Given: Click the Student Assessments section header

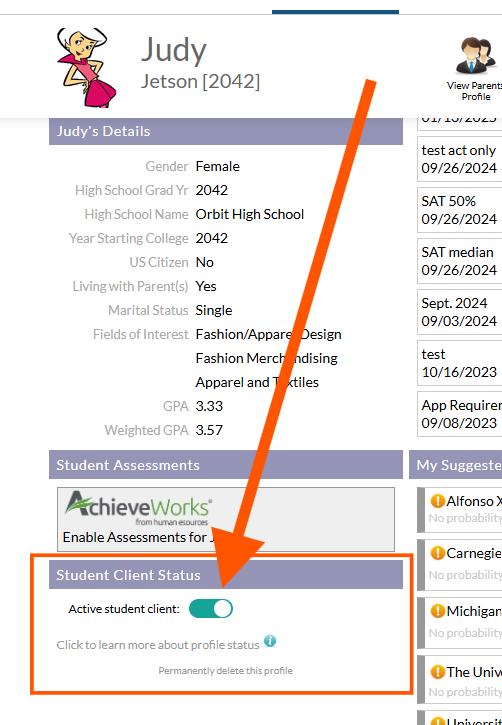Looking at the screenshot, I should 226,465.
